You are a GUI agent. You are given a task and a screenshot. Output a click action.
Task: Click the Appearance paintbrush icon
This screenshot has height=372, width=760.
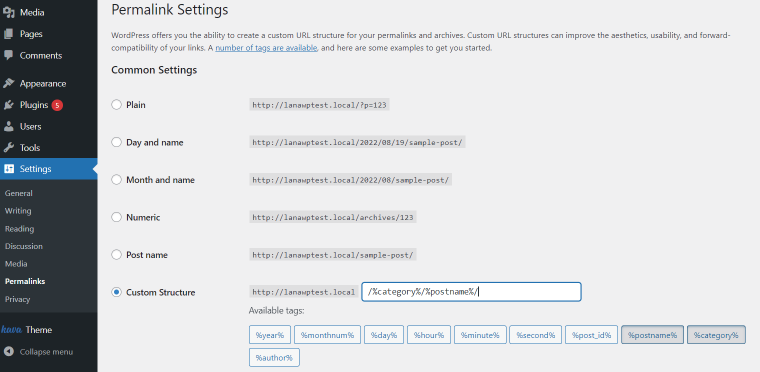pos(9,83)
